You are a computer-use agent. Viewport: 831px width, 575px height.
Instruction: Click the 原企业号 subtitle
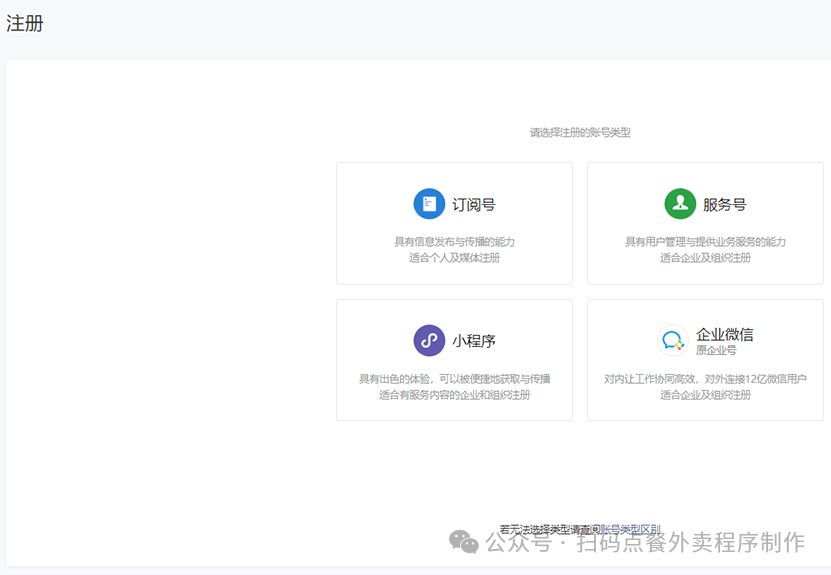pos(716,350)
